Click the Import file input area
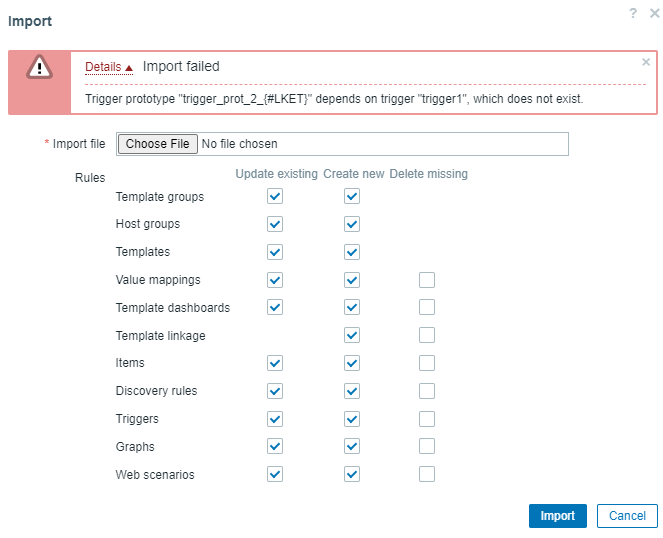The image size is (663, 538). (x=342, y=144)
